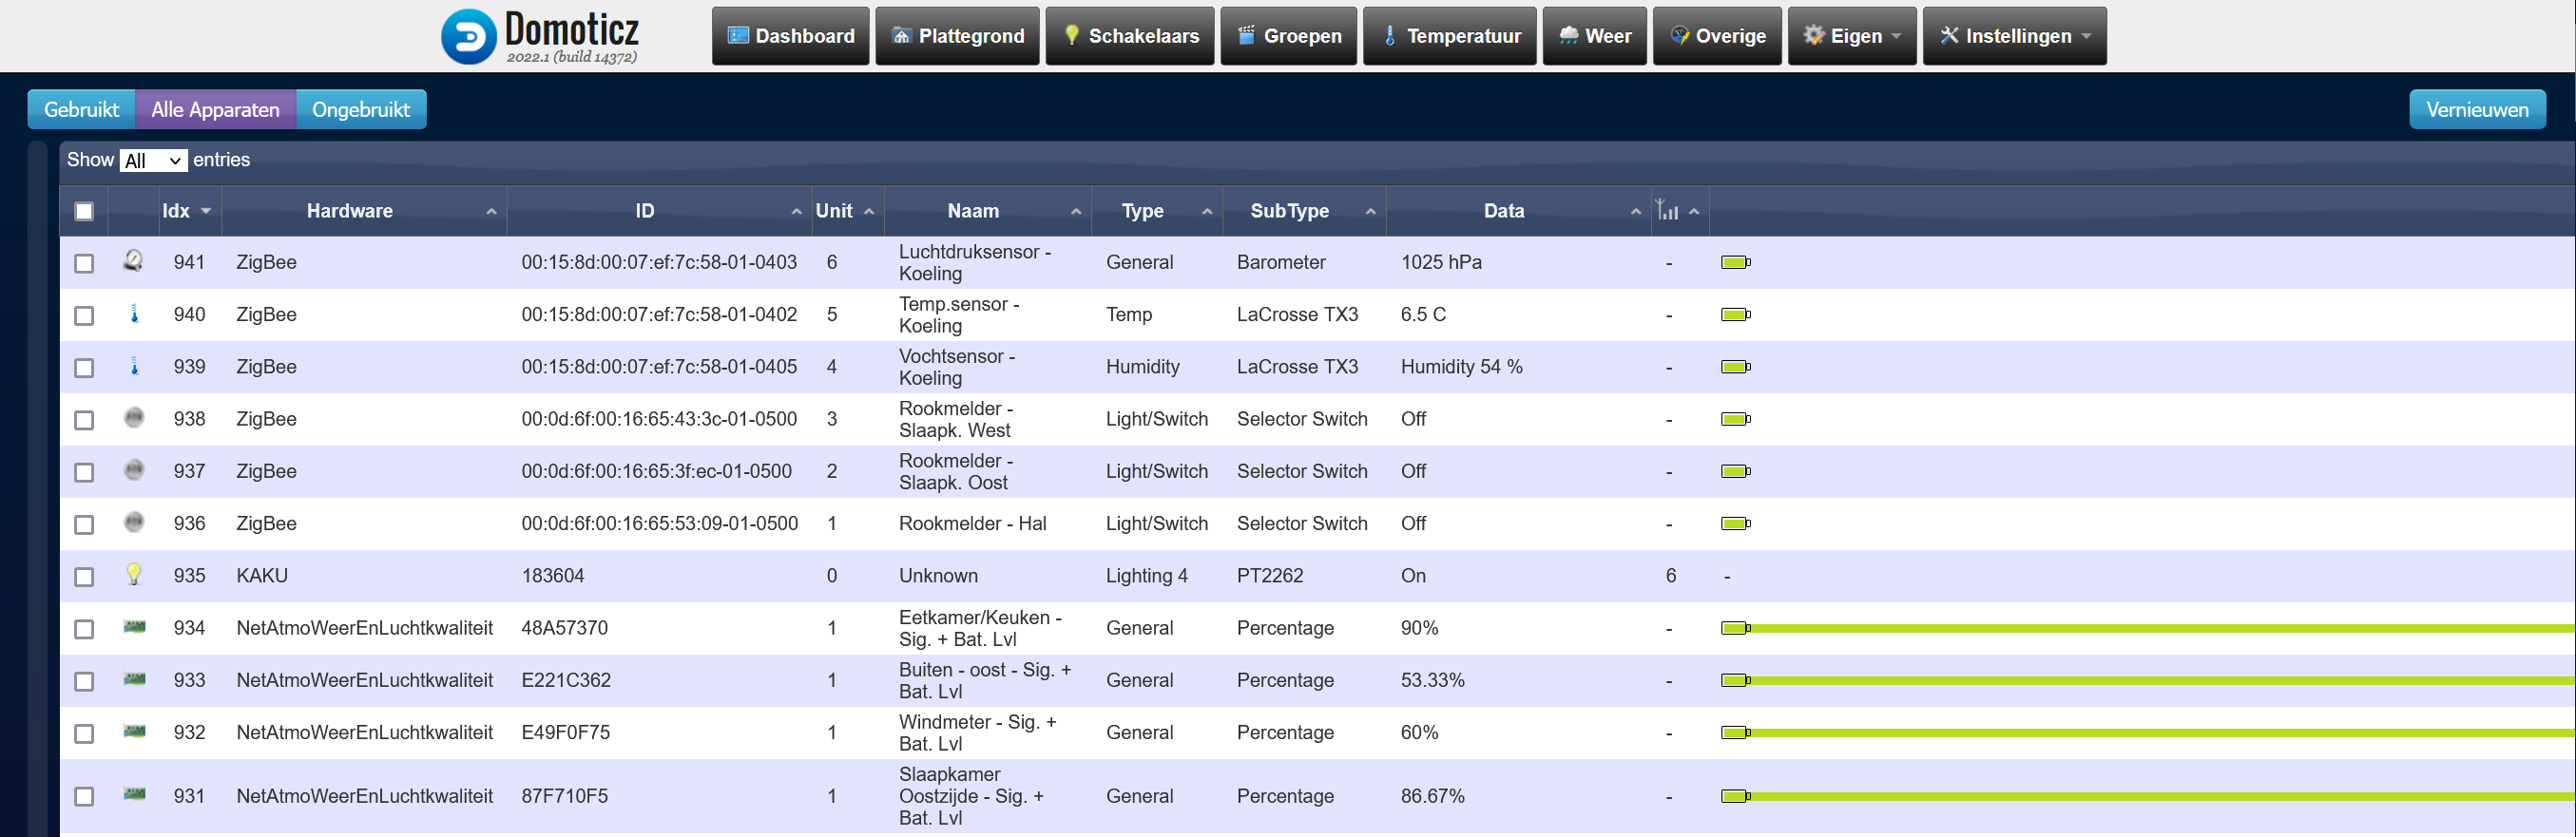Click battery icon in row 933
The image size is (2576, 837).
[x=1735, y=680]
